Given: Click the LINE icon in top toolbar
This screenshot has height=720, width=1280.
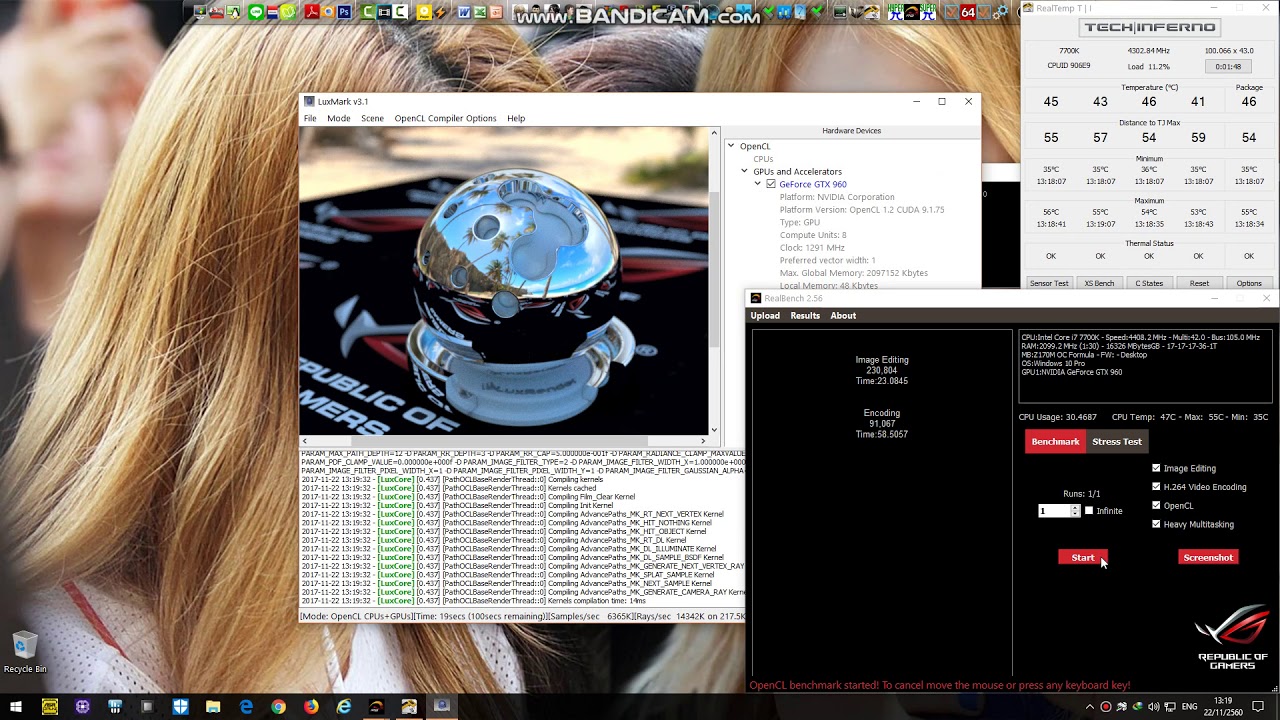Looking at the screenshot, I should 256,12.
